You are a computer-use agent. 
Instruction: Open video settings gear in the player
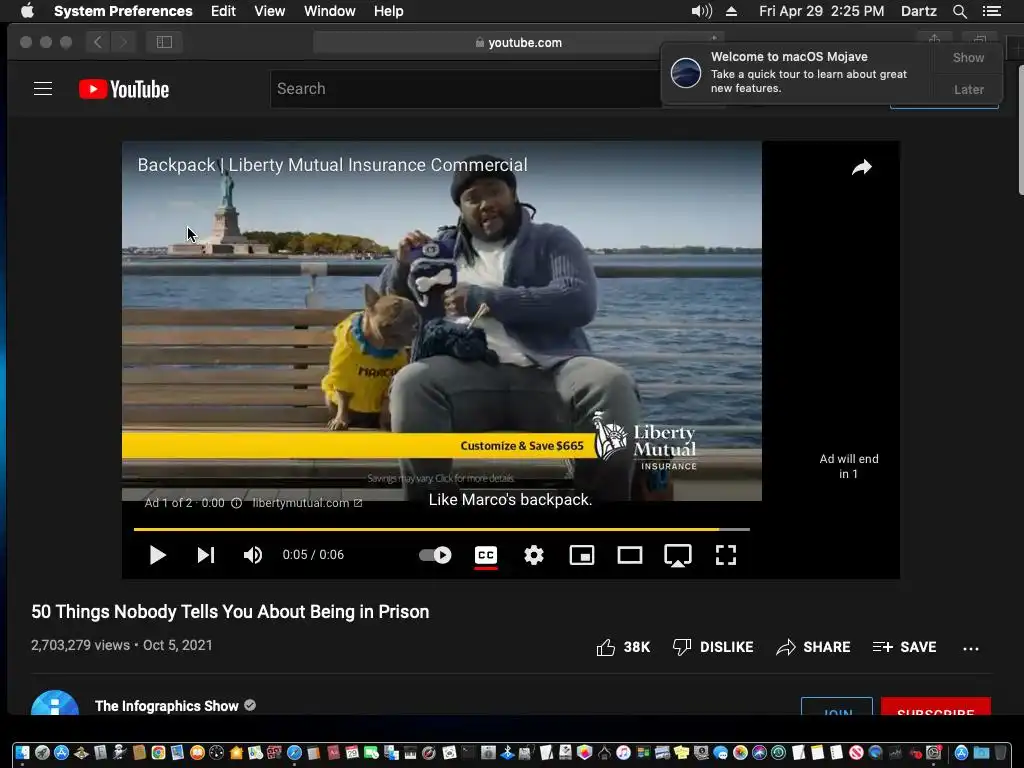[534, 555]
